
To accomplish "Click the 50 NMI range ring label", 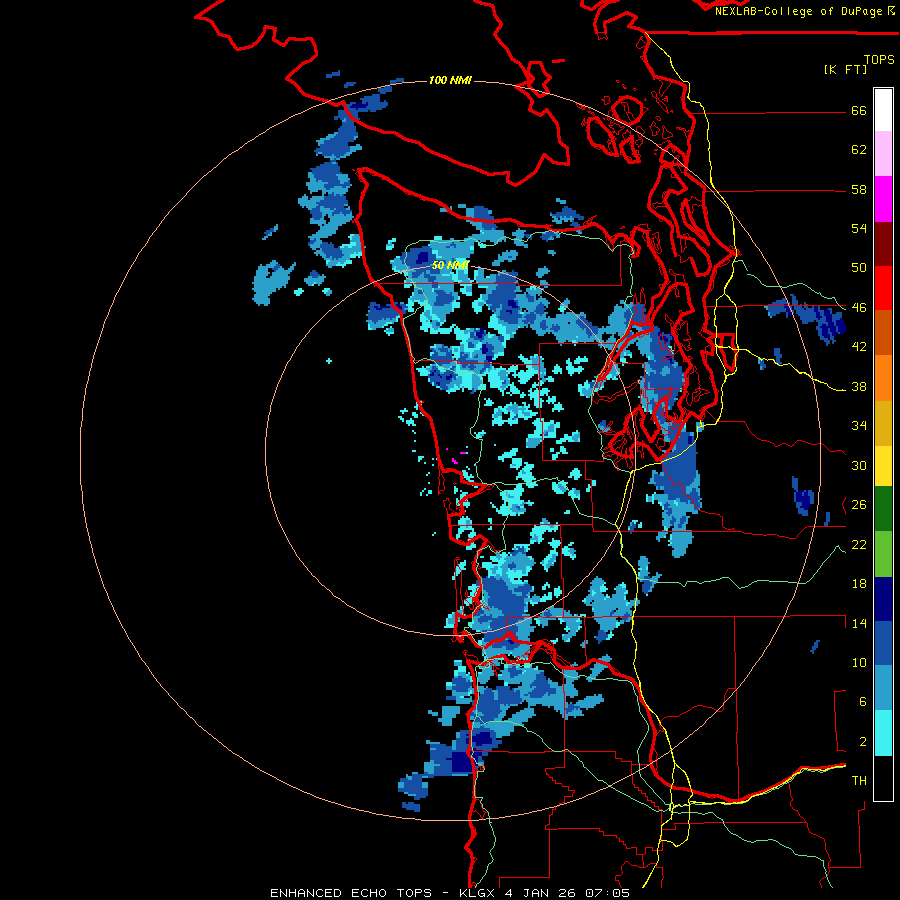I will (450, 265).
